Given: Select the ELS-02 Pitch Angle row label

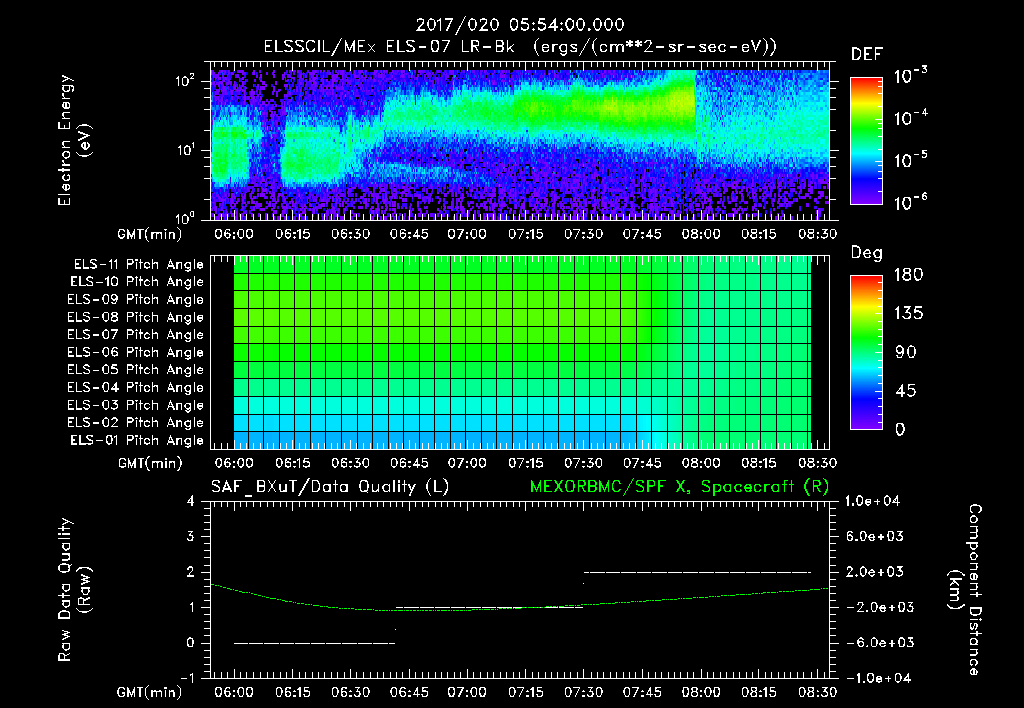Looking at the screenshot, I should (135, 423).
